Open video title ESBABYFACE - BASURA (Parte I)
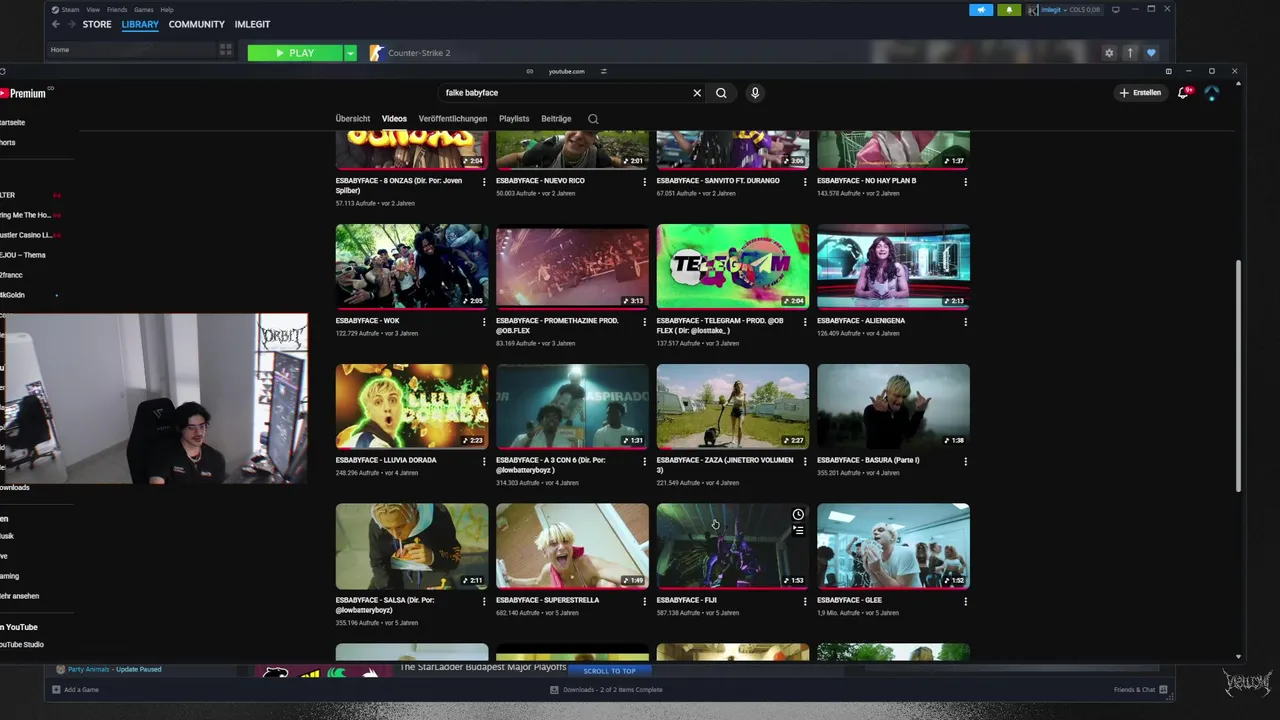 tap(868, 461)
